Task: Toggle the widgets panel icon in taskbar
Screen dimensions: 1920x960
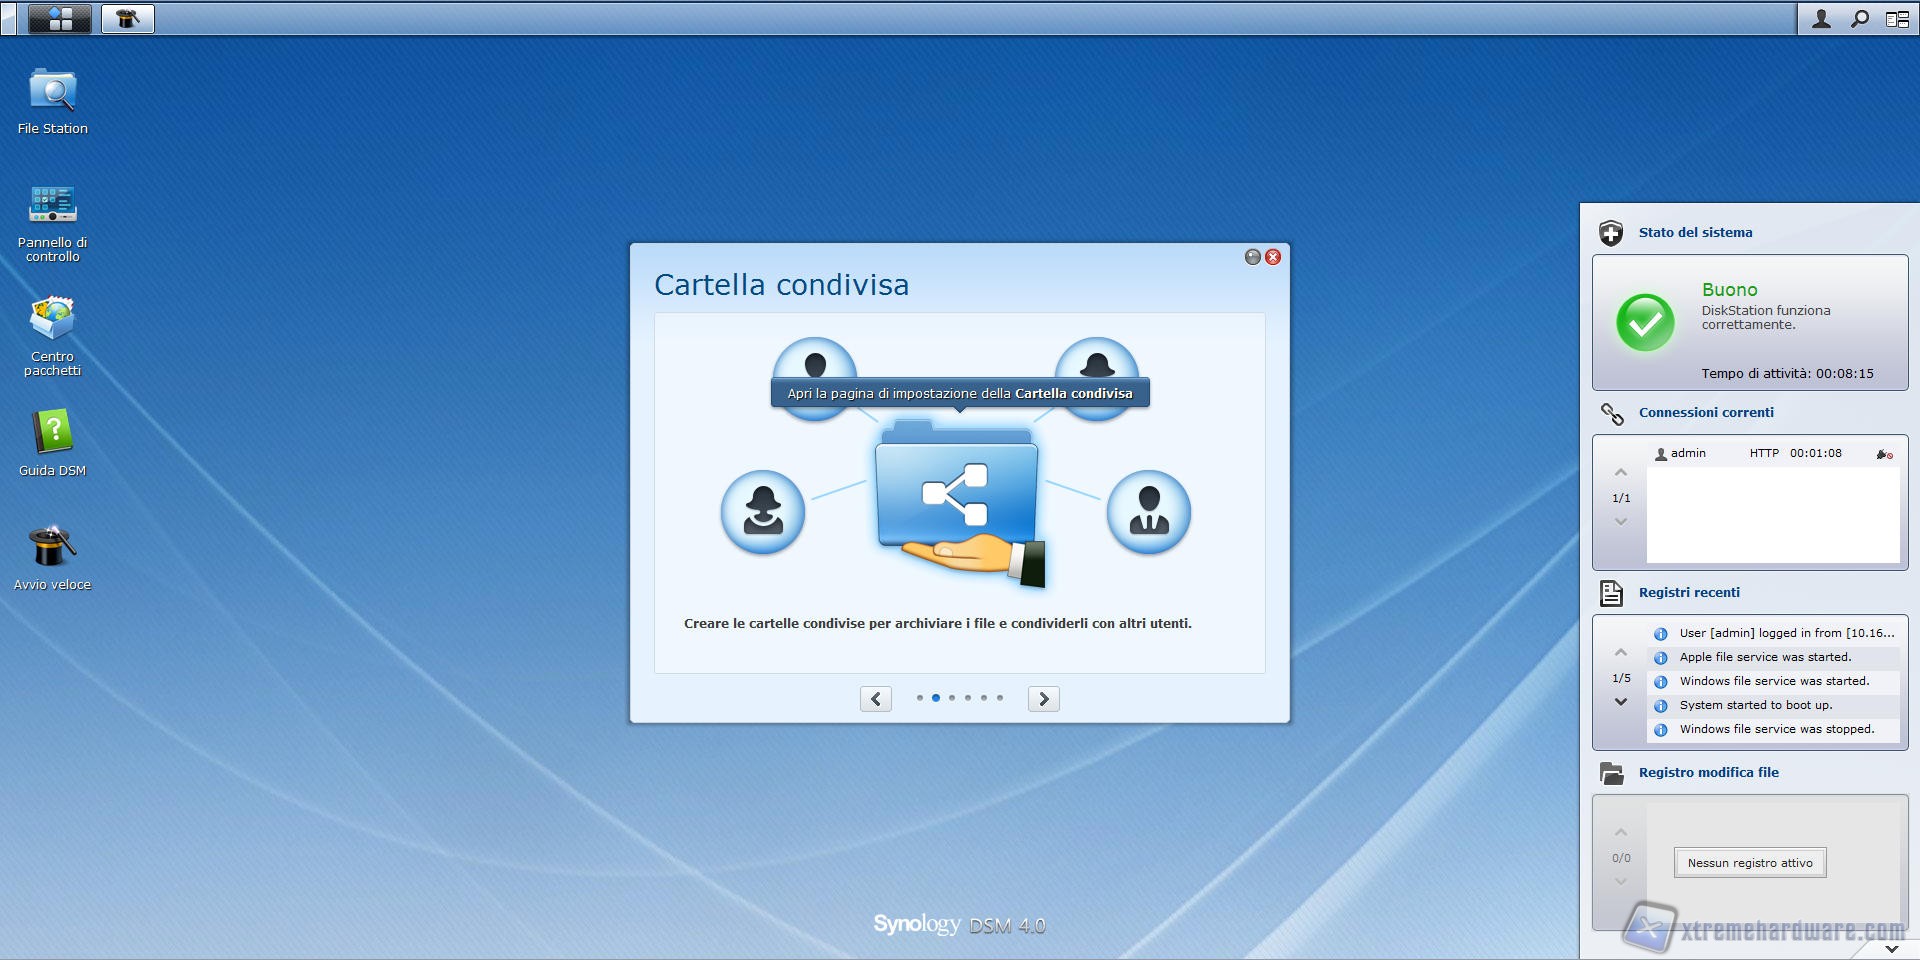Action: (x=1897, y=19)
